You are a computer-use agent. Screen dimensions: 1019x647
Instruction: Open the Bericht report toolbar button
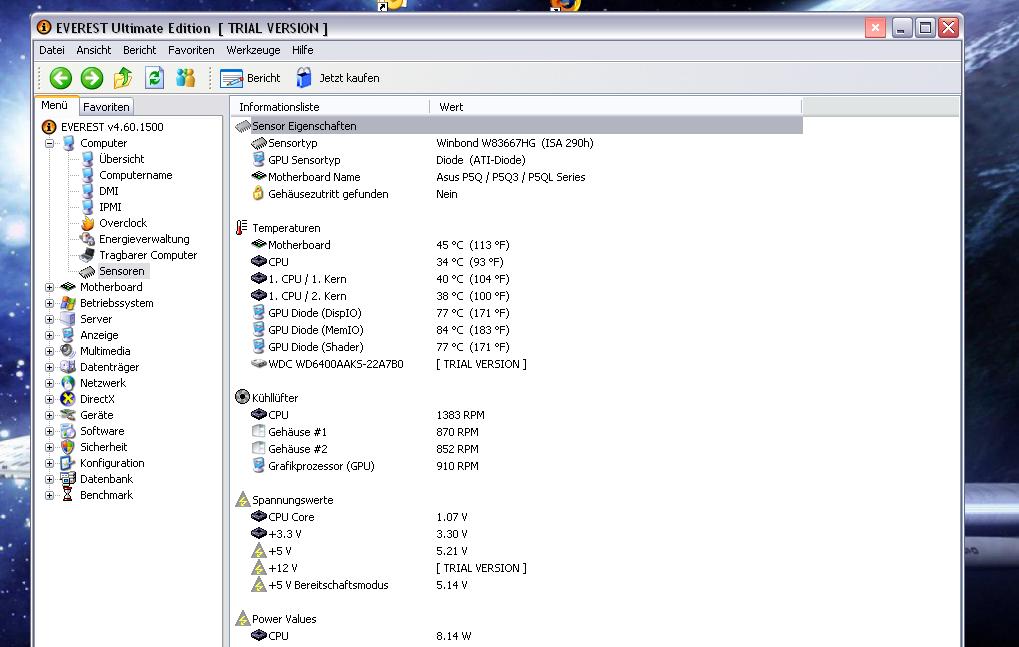[250, 78]
